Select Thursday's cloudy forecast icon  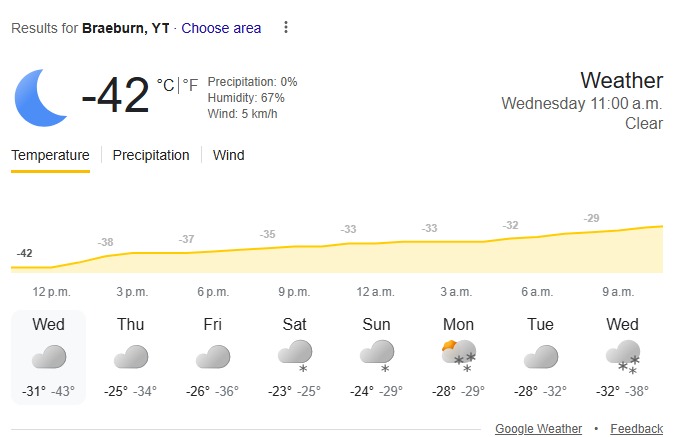pos(131,356)
